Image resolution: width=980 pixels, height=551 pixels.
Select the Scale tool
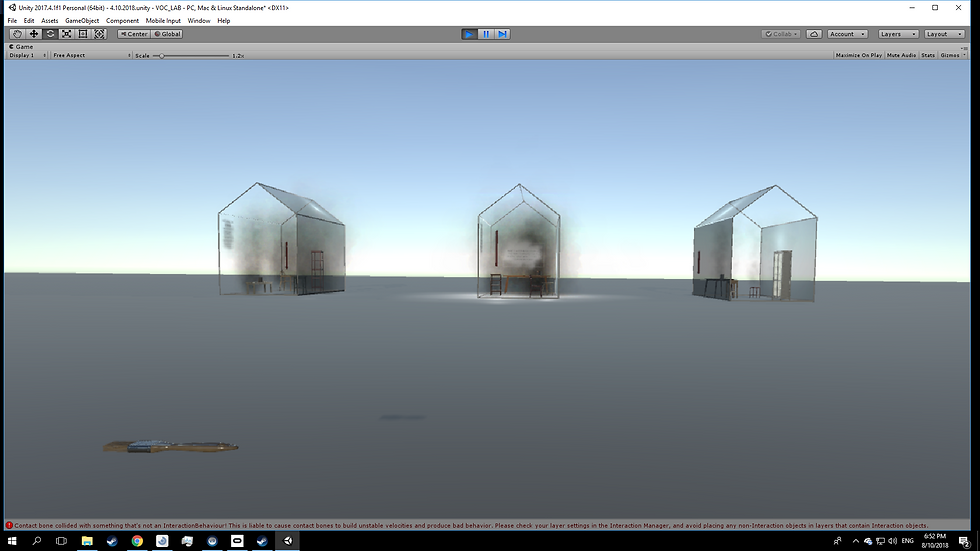point(66,34)
